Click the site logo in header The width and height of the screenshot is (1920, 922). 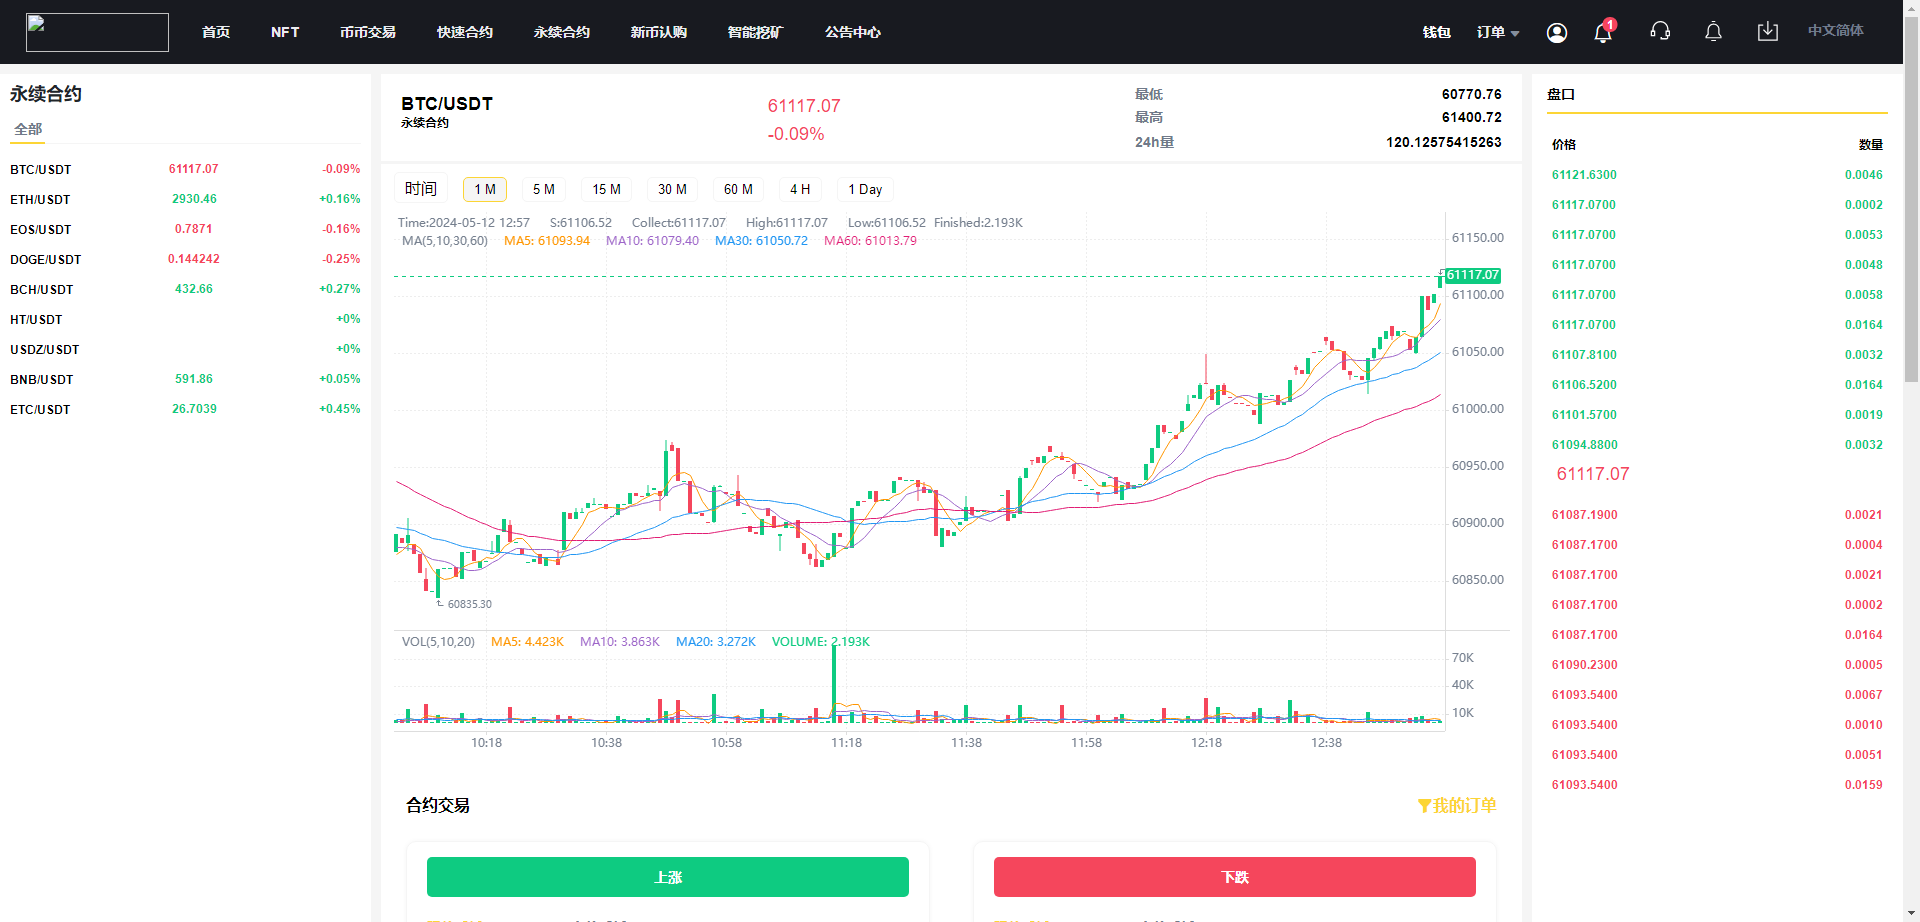coord(97,32)
